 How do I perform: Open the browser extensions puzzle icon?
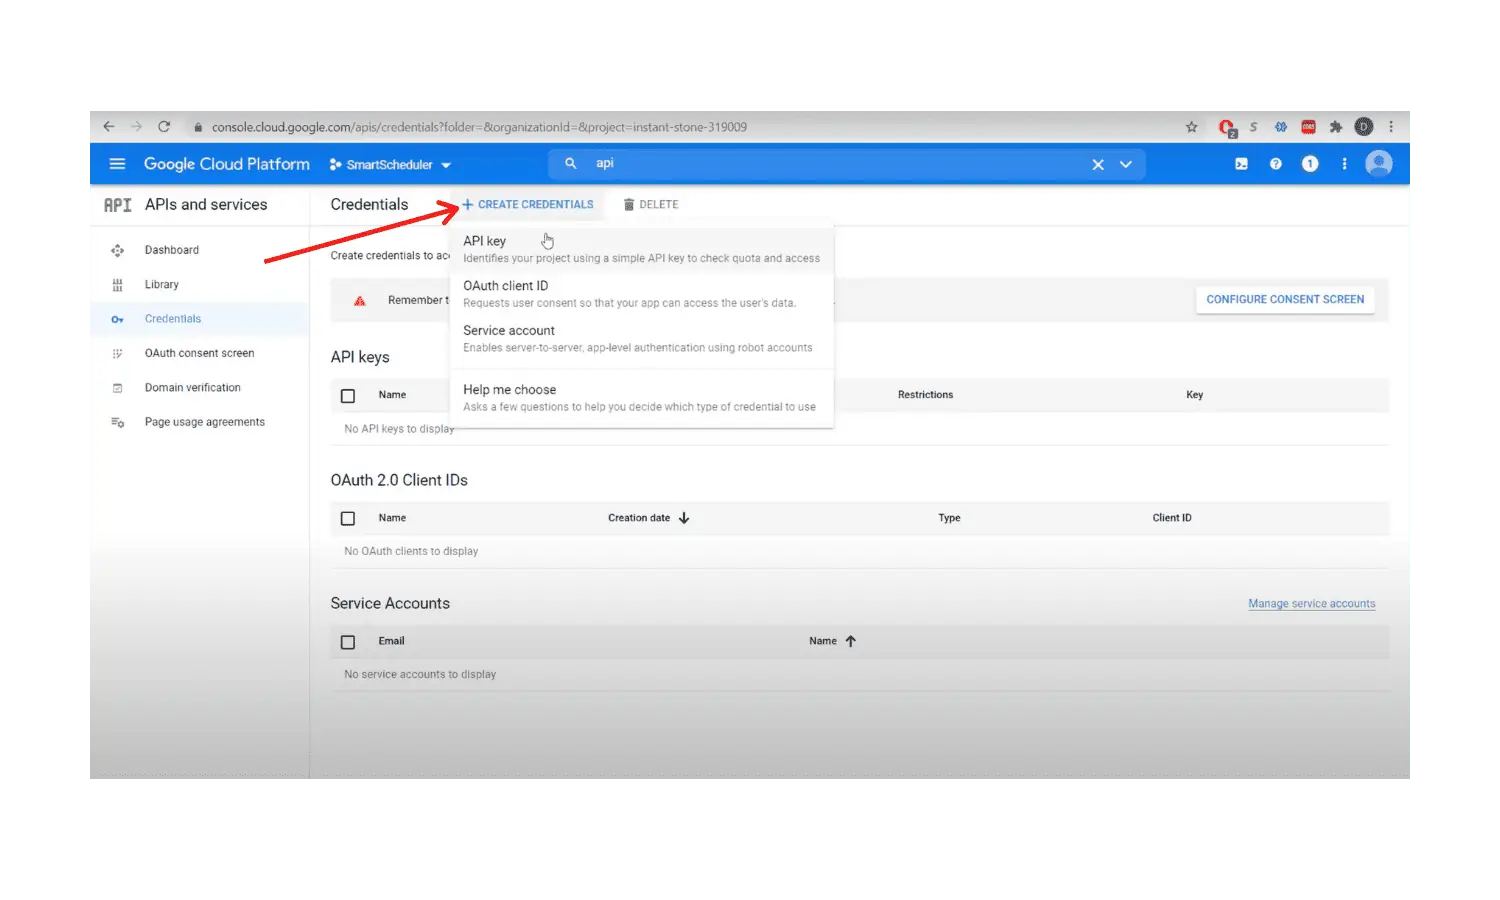pos(1335,127)
